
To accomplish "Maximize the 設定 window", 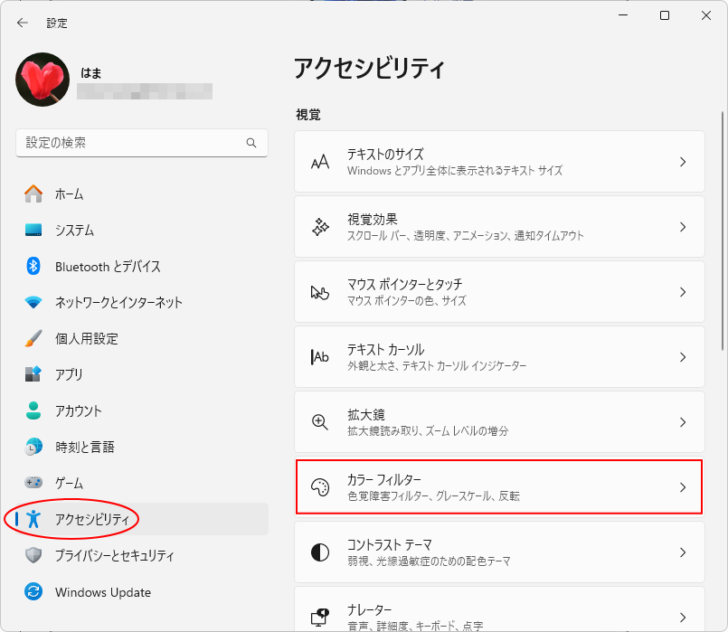I will [664, 15].
